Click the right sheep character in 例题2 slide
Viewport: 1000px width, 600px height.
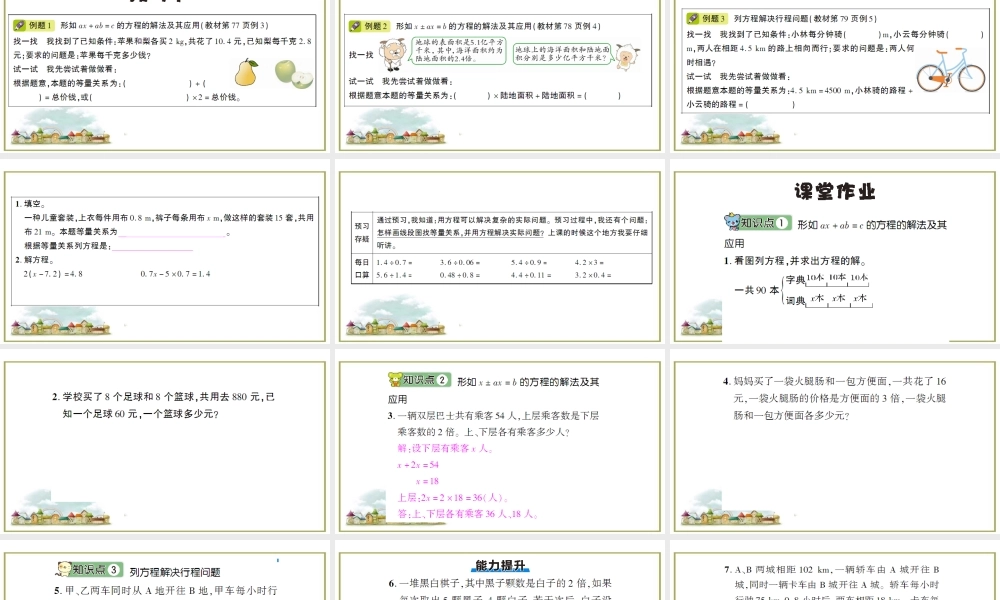[625, 56]
